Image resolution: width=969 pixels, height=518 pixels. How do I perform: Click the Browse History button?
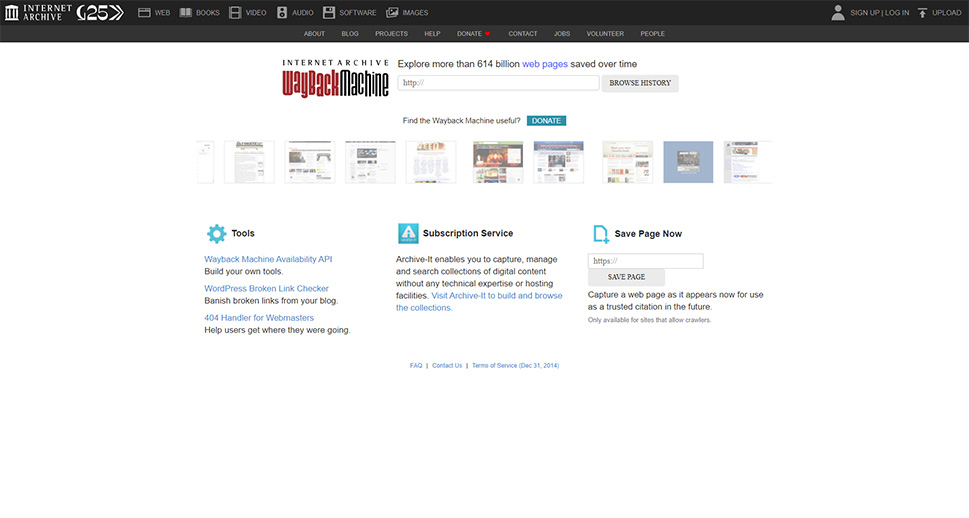click(640, 83)
